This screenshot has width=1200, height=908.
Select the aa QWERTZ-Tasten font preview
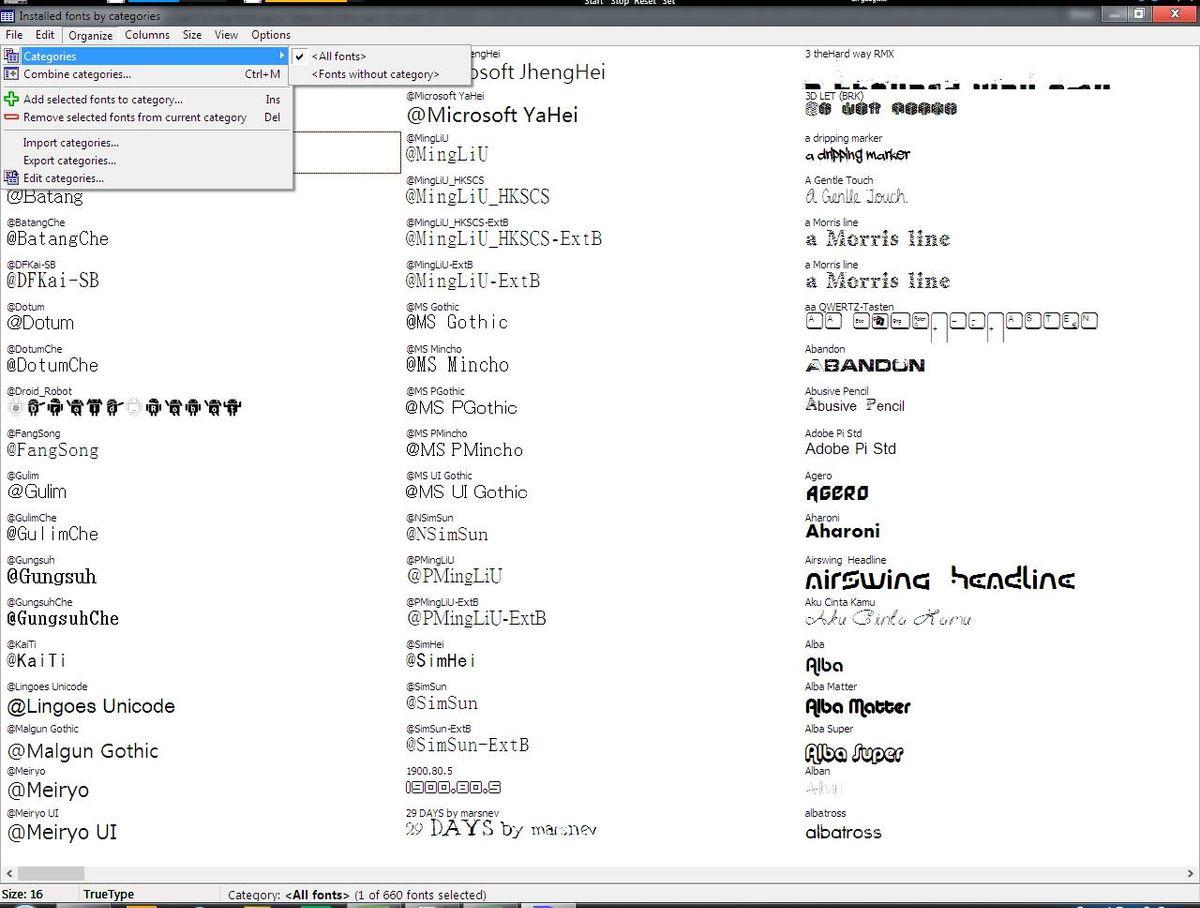[951, 322]
